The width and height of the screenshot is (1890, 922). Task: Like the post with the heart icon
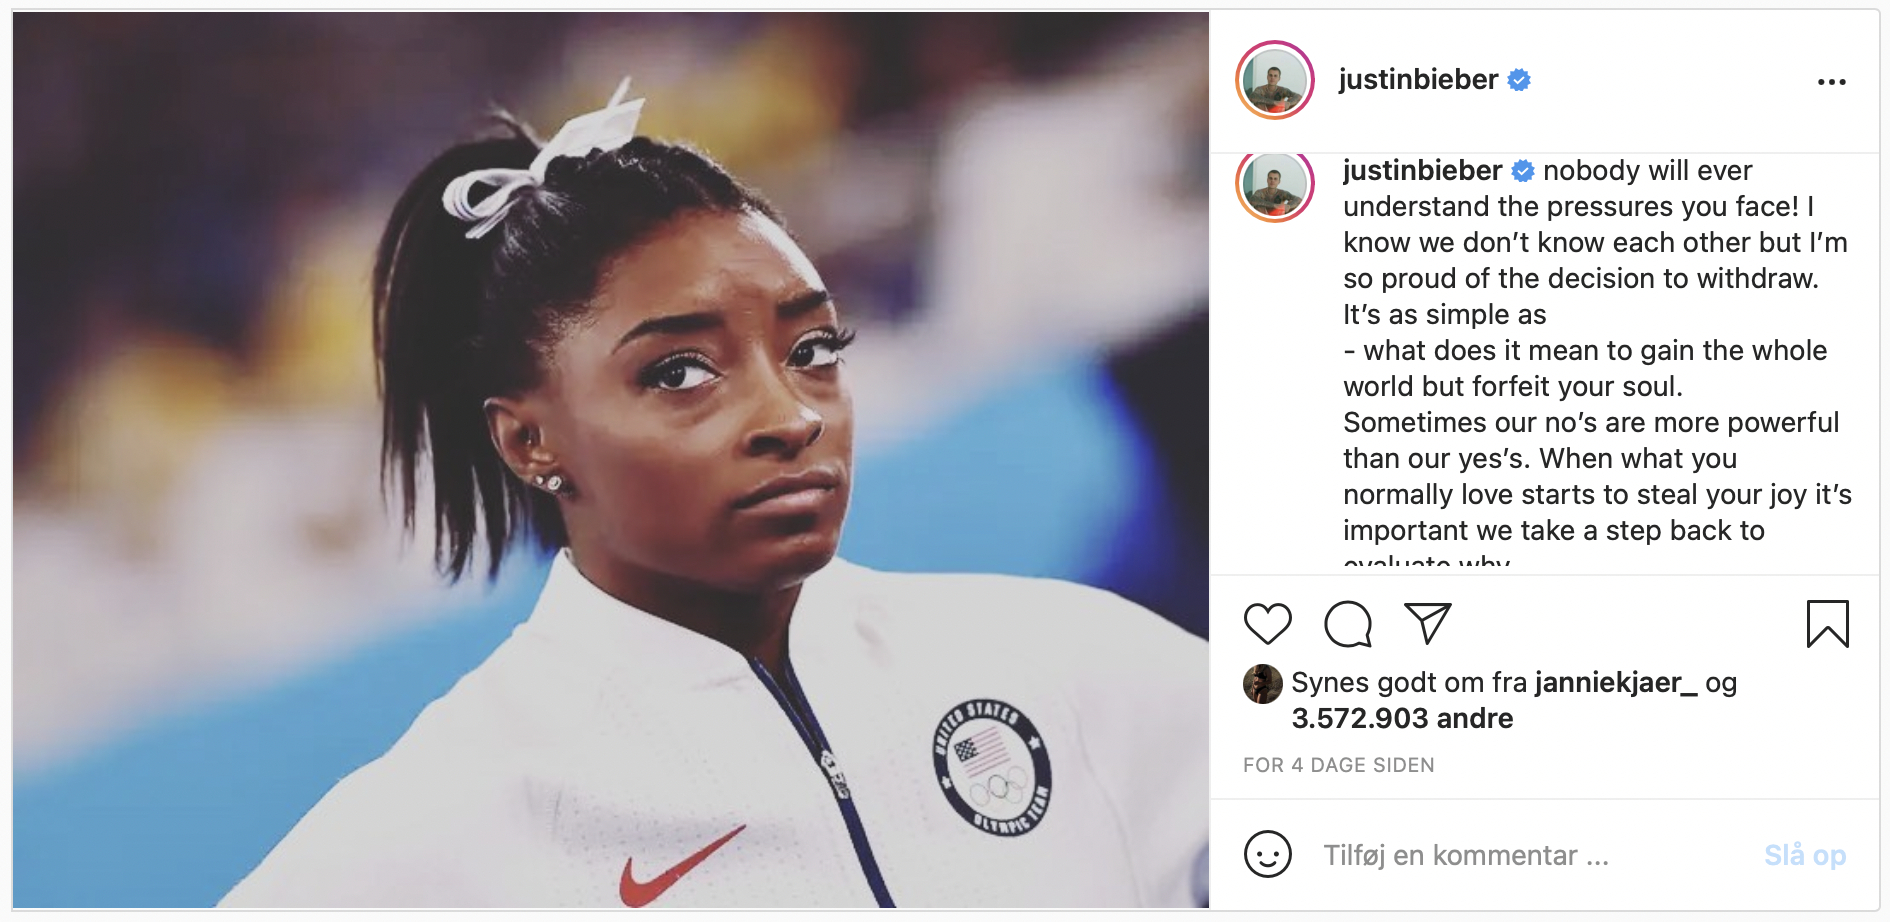tap(1267, 624)
